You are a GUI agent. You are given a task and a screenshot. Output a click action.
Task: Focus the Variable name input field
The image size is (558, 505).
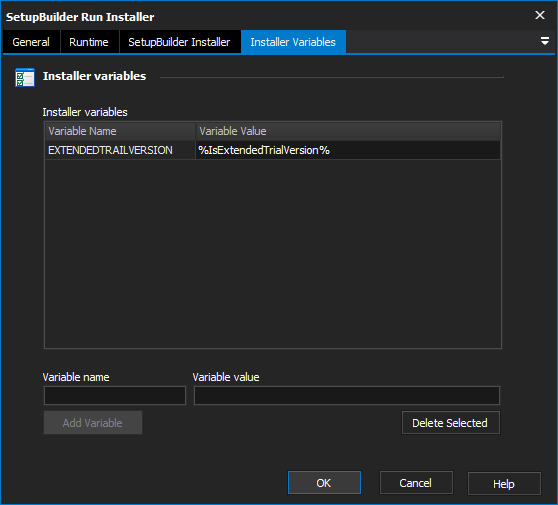point(115,396)
